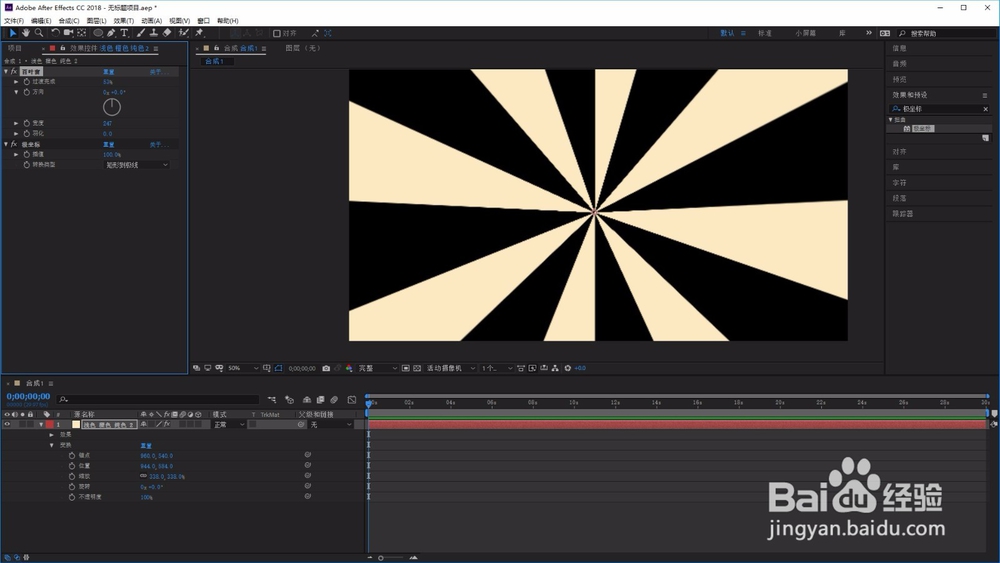
Task: Collapse the 极坐标 effect group
Action: pos(6,144)
